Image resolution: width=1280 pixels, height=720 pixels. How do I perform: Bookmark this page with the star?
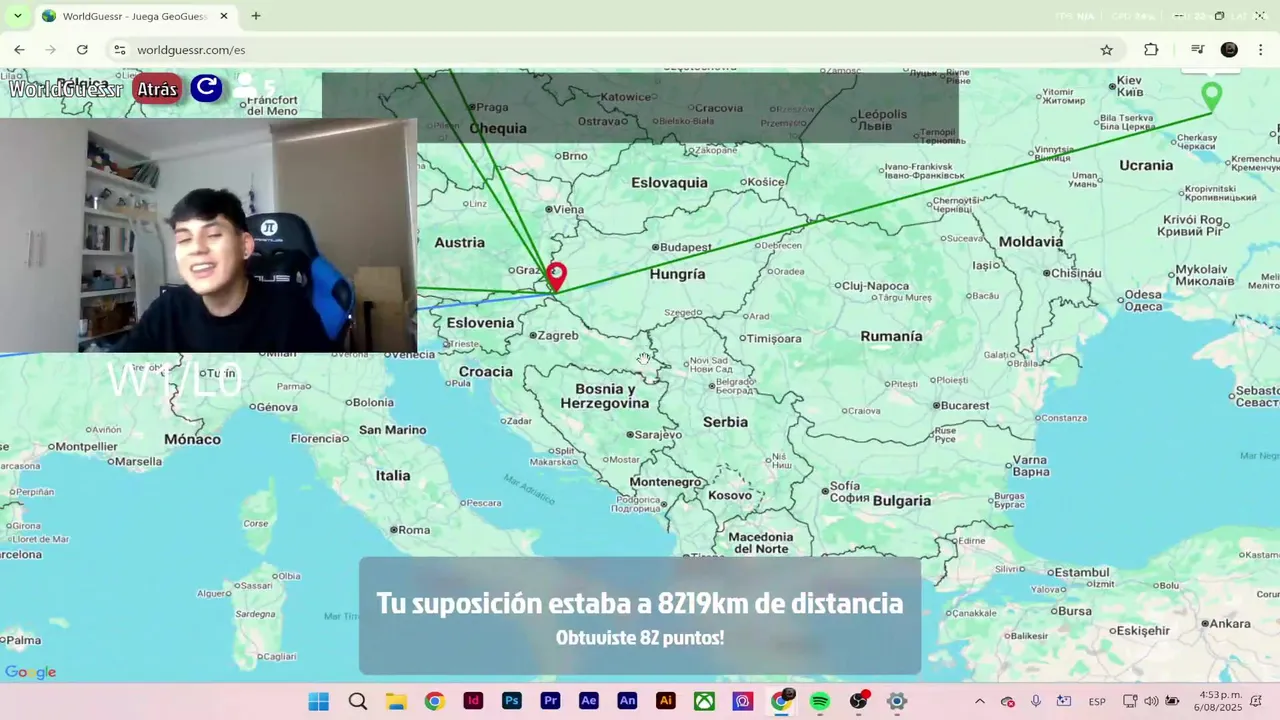point(1106,50)
